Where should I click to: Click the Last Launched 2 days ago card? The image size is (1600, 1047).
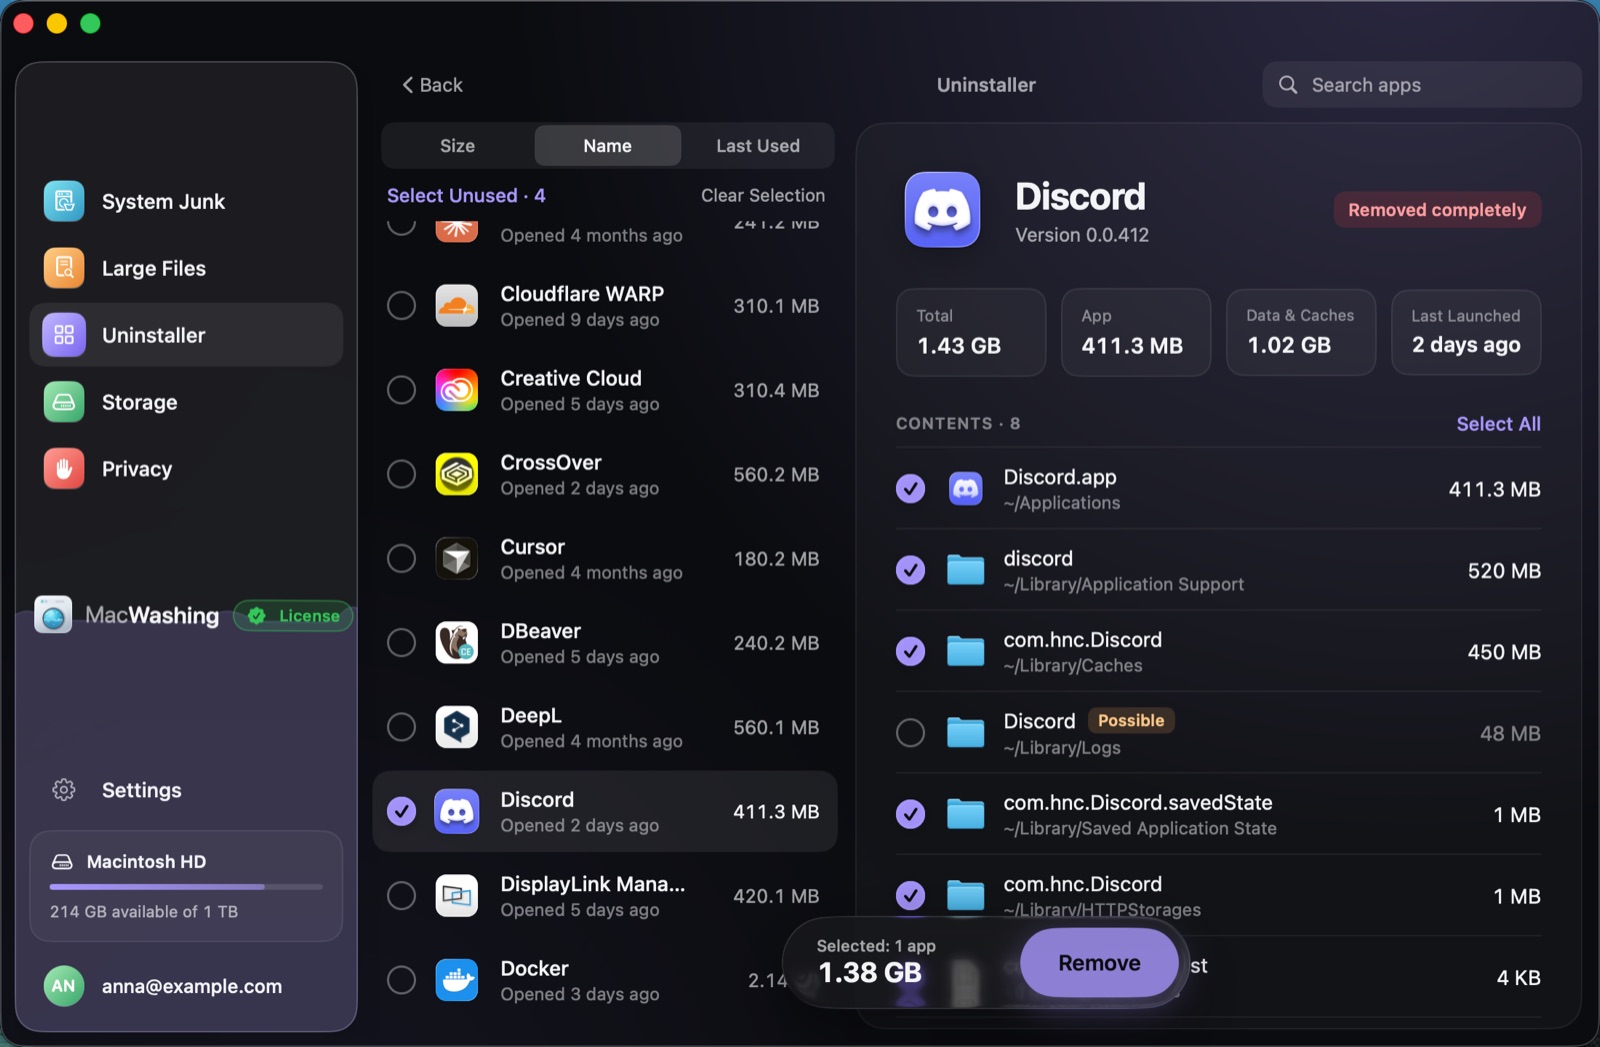[x=1466, y=333]
